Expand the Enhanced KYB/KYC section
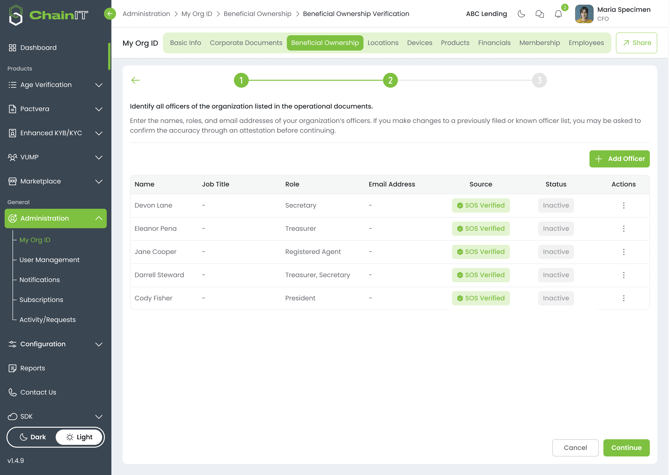Viewport: 670px width, 475px height. [x=55, y=133]
